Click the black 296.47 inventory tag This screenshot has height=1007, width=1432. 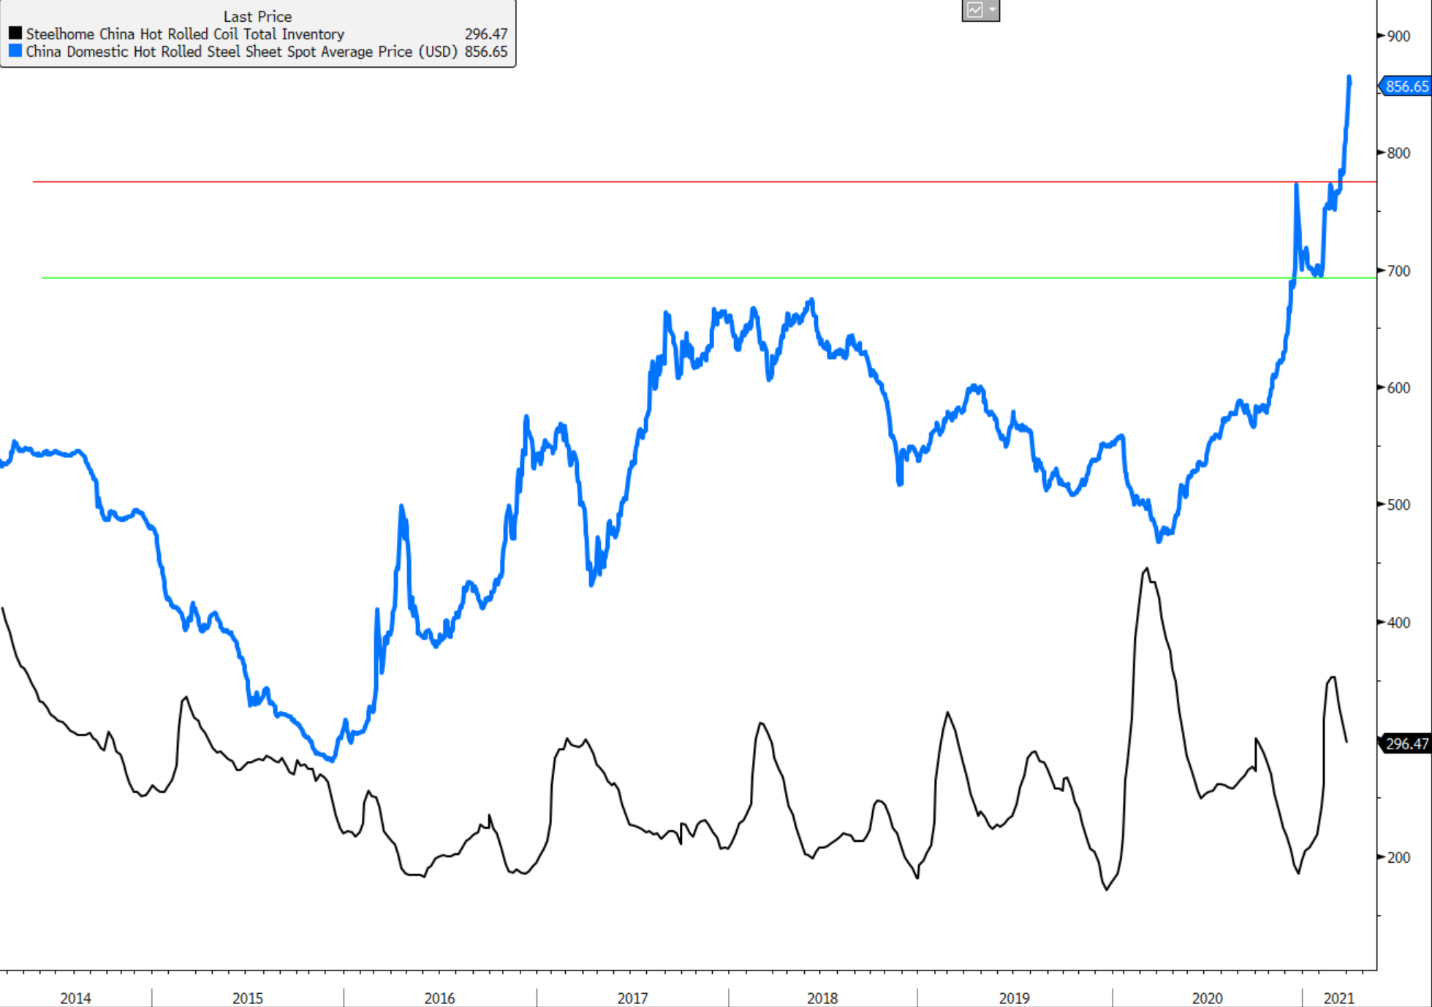pos(1406,744)
